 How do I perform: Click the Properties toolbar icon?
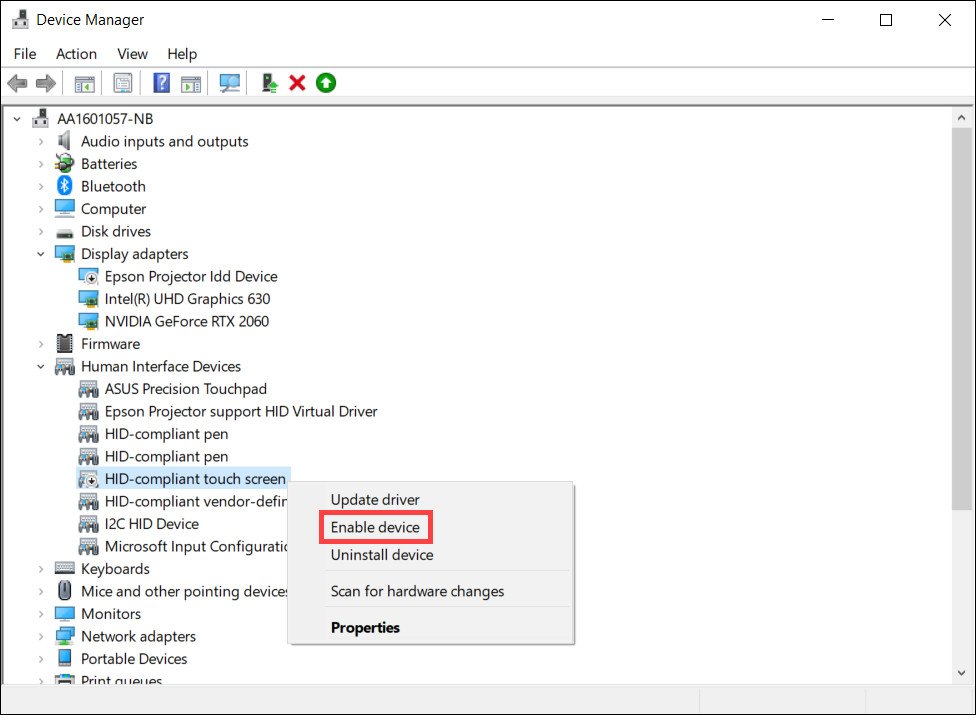(x=123, y=83)
